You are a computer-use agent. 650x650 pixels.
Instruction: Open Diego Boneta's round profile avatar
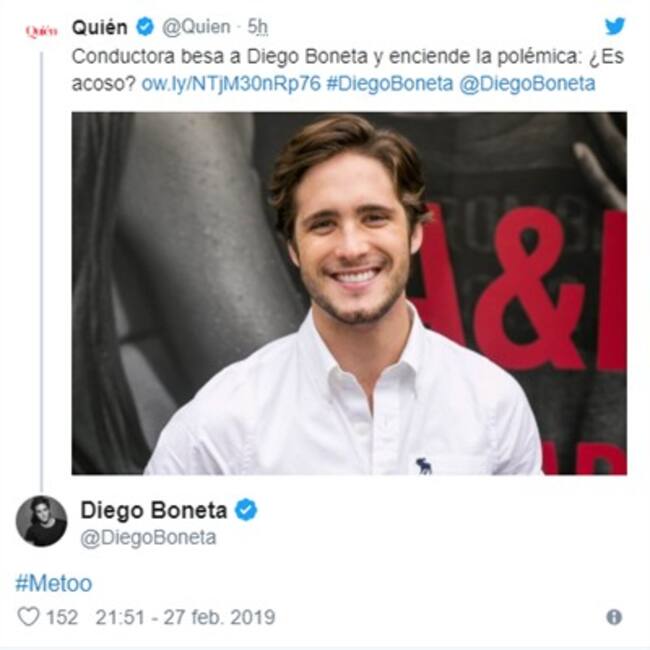click(41, 521)
